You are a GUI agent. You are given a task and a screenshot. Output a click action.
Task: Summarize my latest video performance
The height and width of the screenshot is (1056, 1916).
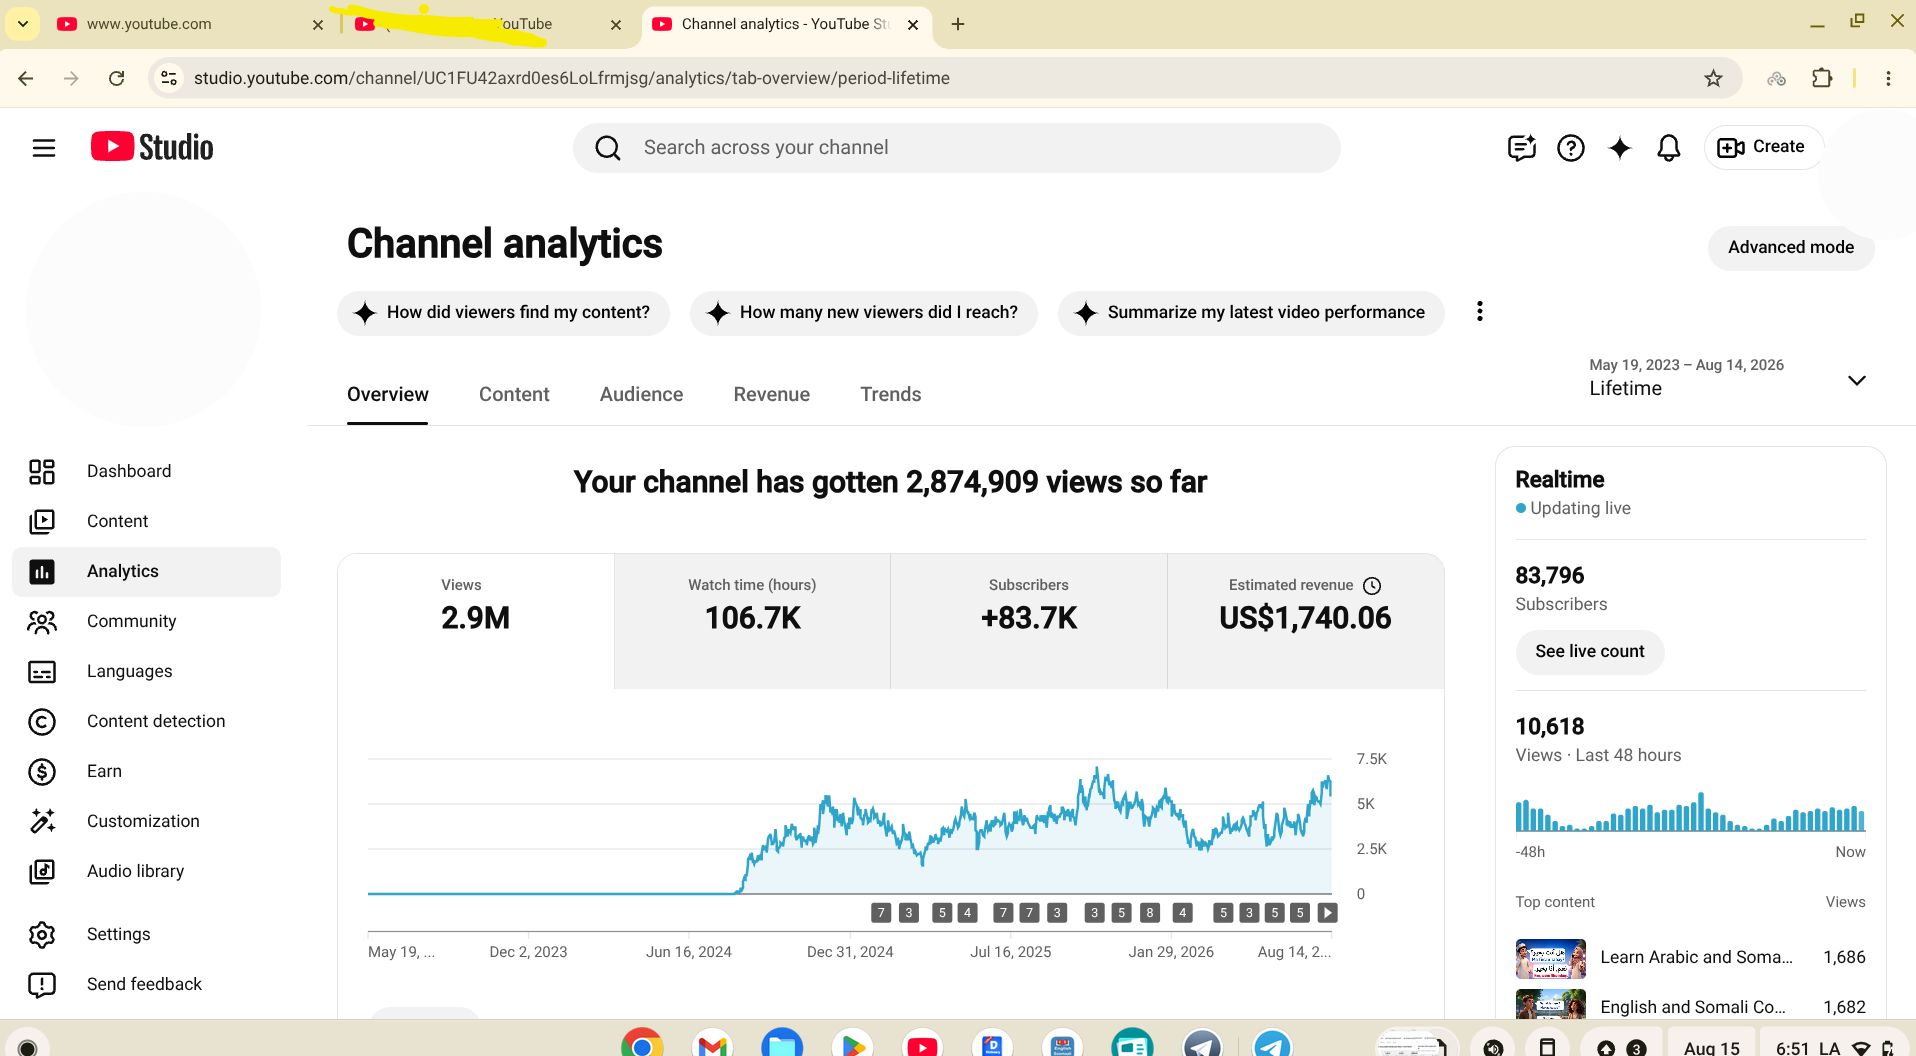[x=1250, y=313]
